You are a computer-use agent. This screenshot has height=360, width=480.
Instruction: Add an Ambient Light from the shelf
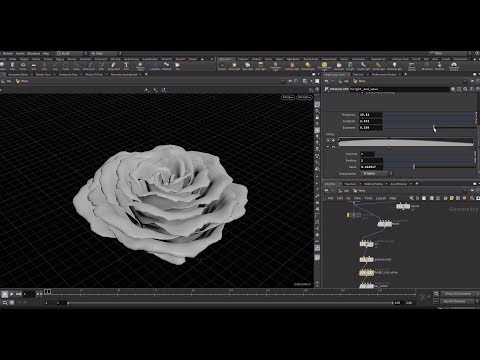pyautogui.click(x=394, y=66)
